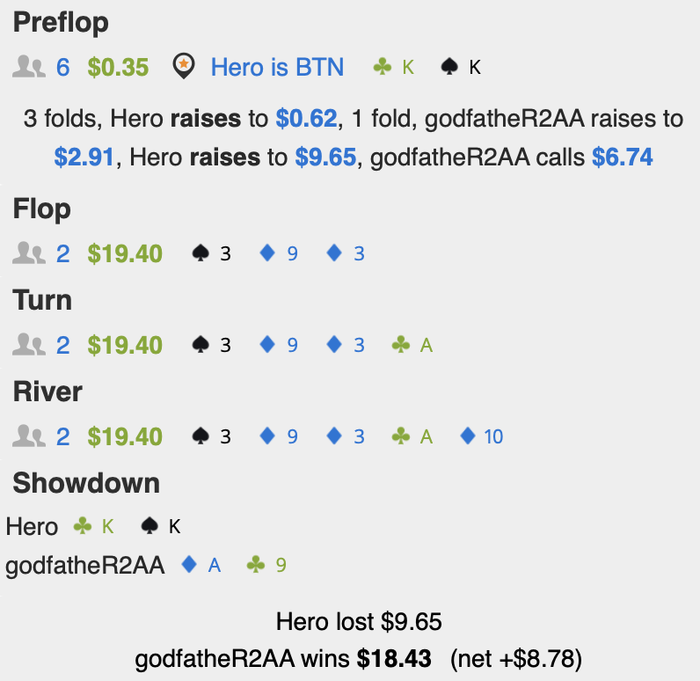This screenshot has height=681, width=700.
Task: Click the players icon in River row
Action: pyautogui.click(x=29, y=436)
